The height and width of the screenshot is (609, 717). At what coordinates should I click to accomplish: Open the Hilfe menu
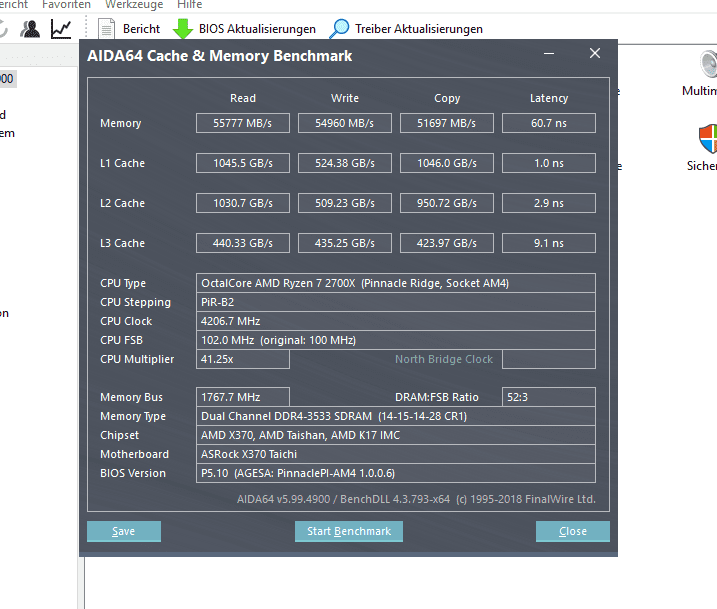[189, 5]
